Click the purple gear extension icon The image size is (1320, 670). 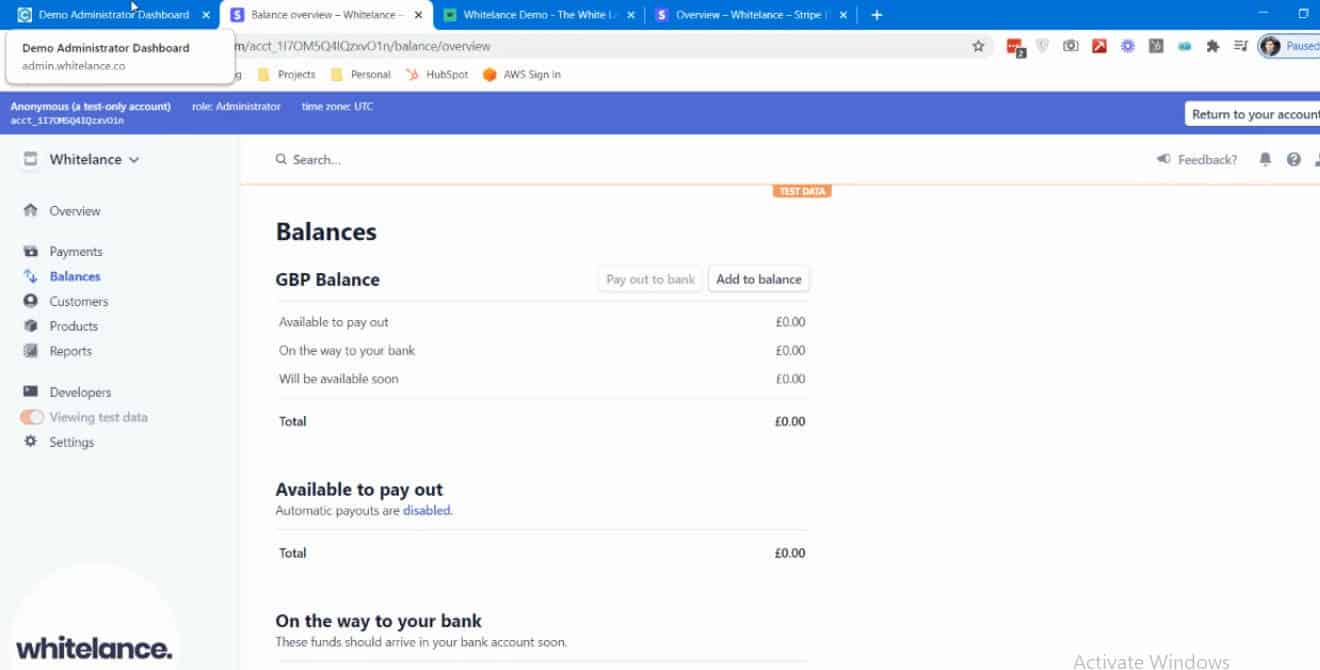[1128, 46]
